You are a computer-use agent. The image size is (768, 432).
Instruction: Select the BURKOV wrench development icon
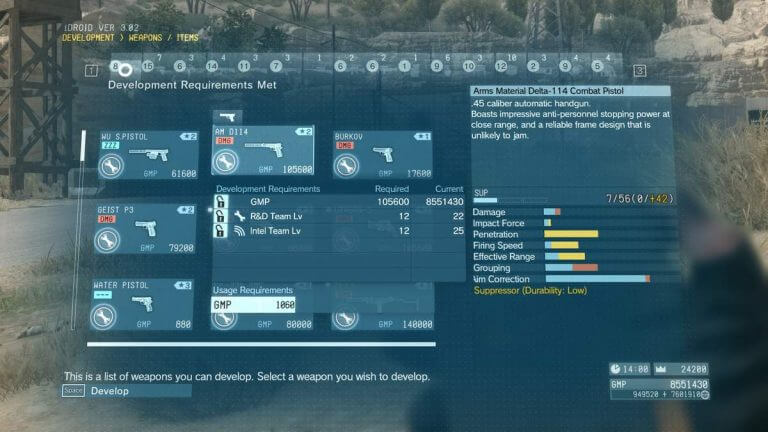pyautogui.click(x=346, y=166)
